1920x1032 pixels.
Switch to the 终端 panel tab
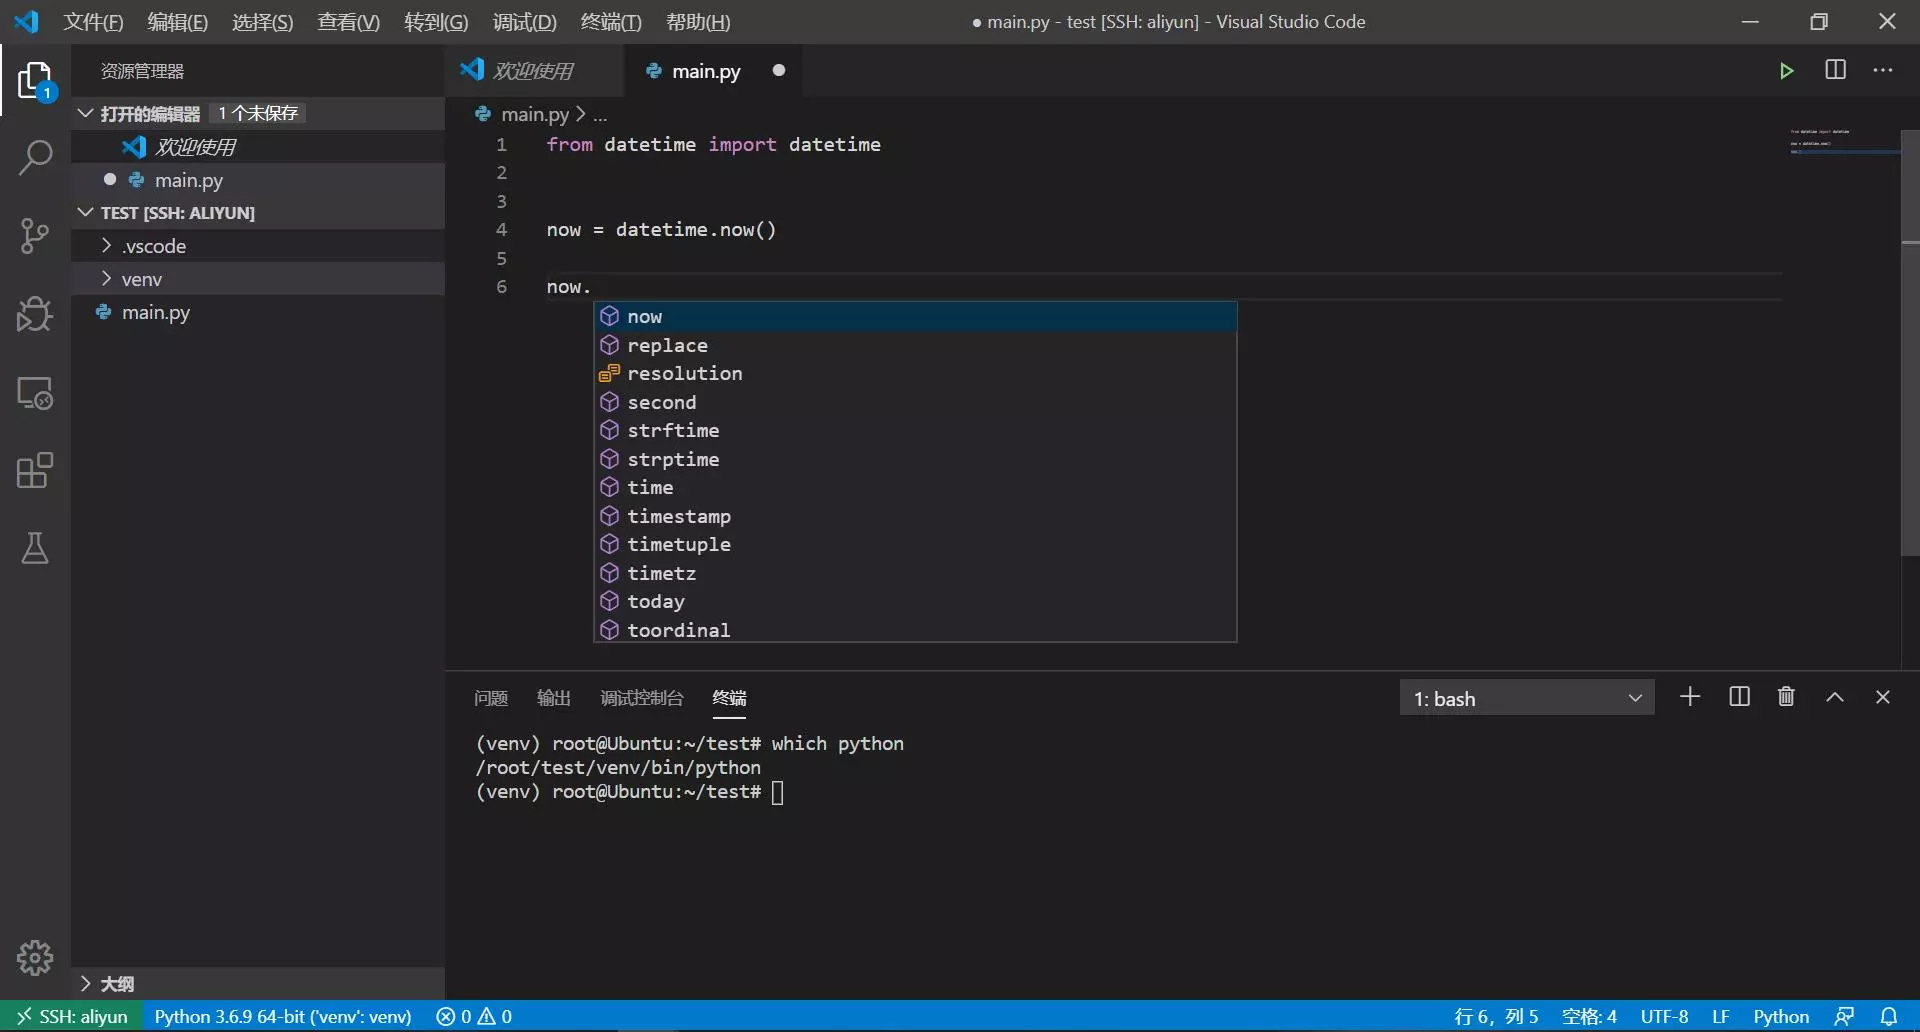point(729,697)
